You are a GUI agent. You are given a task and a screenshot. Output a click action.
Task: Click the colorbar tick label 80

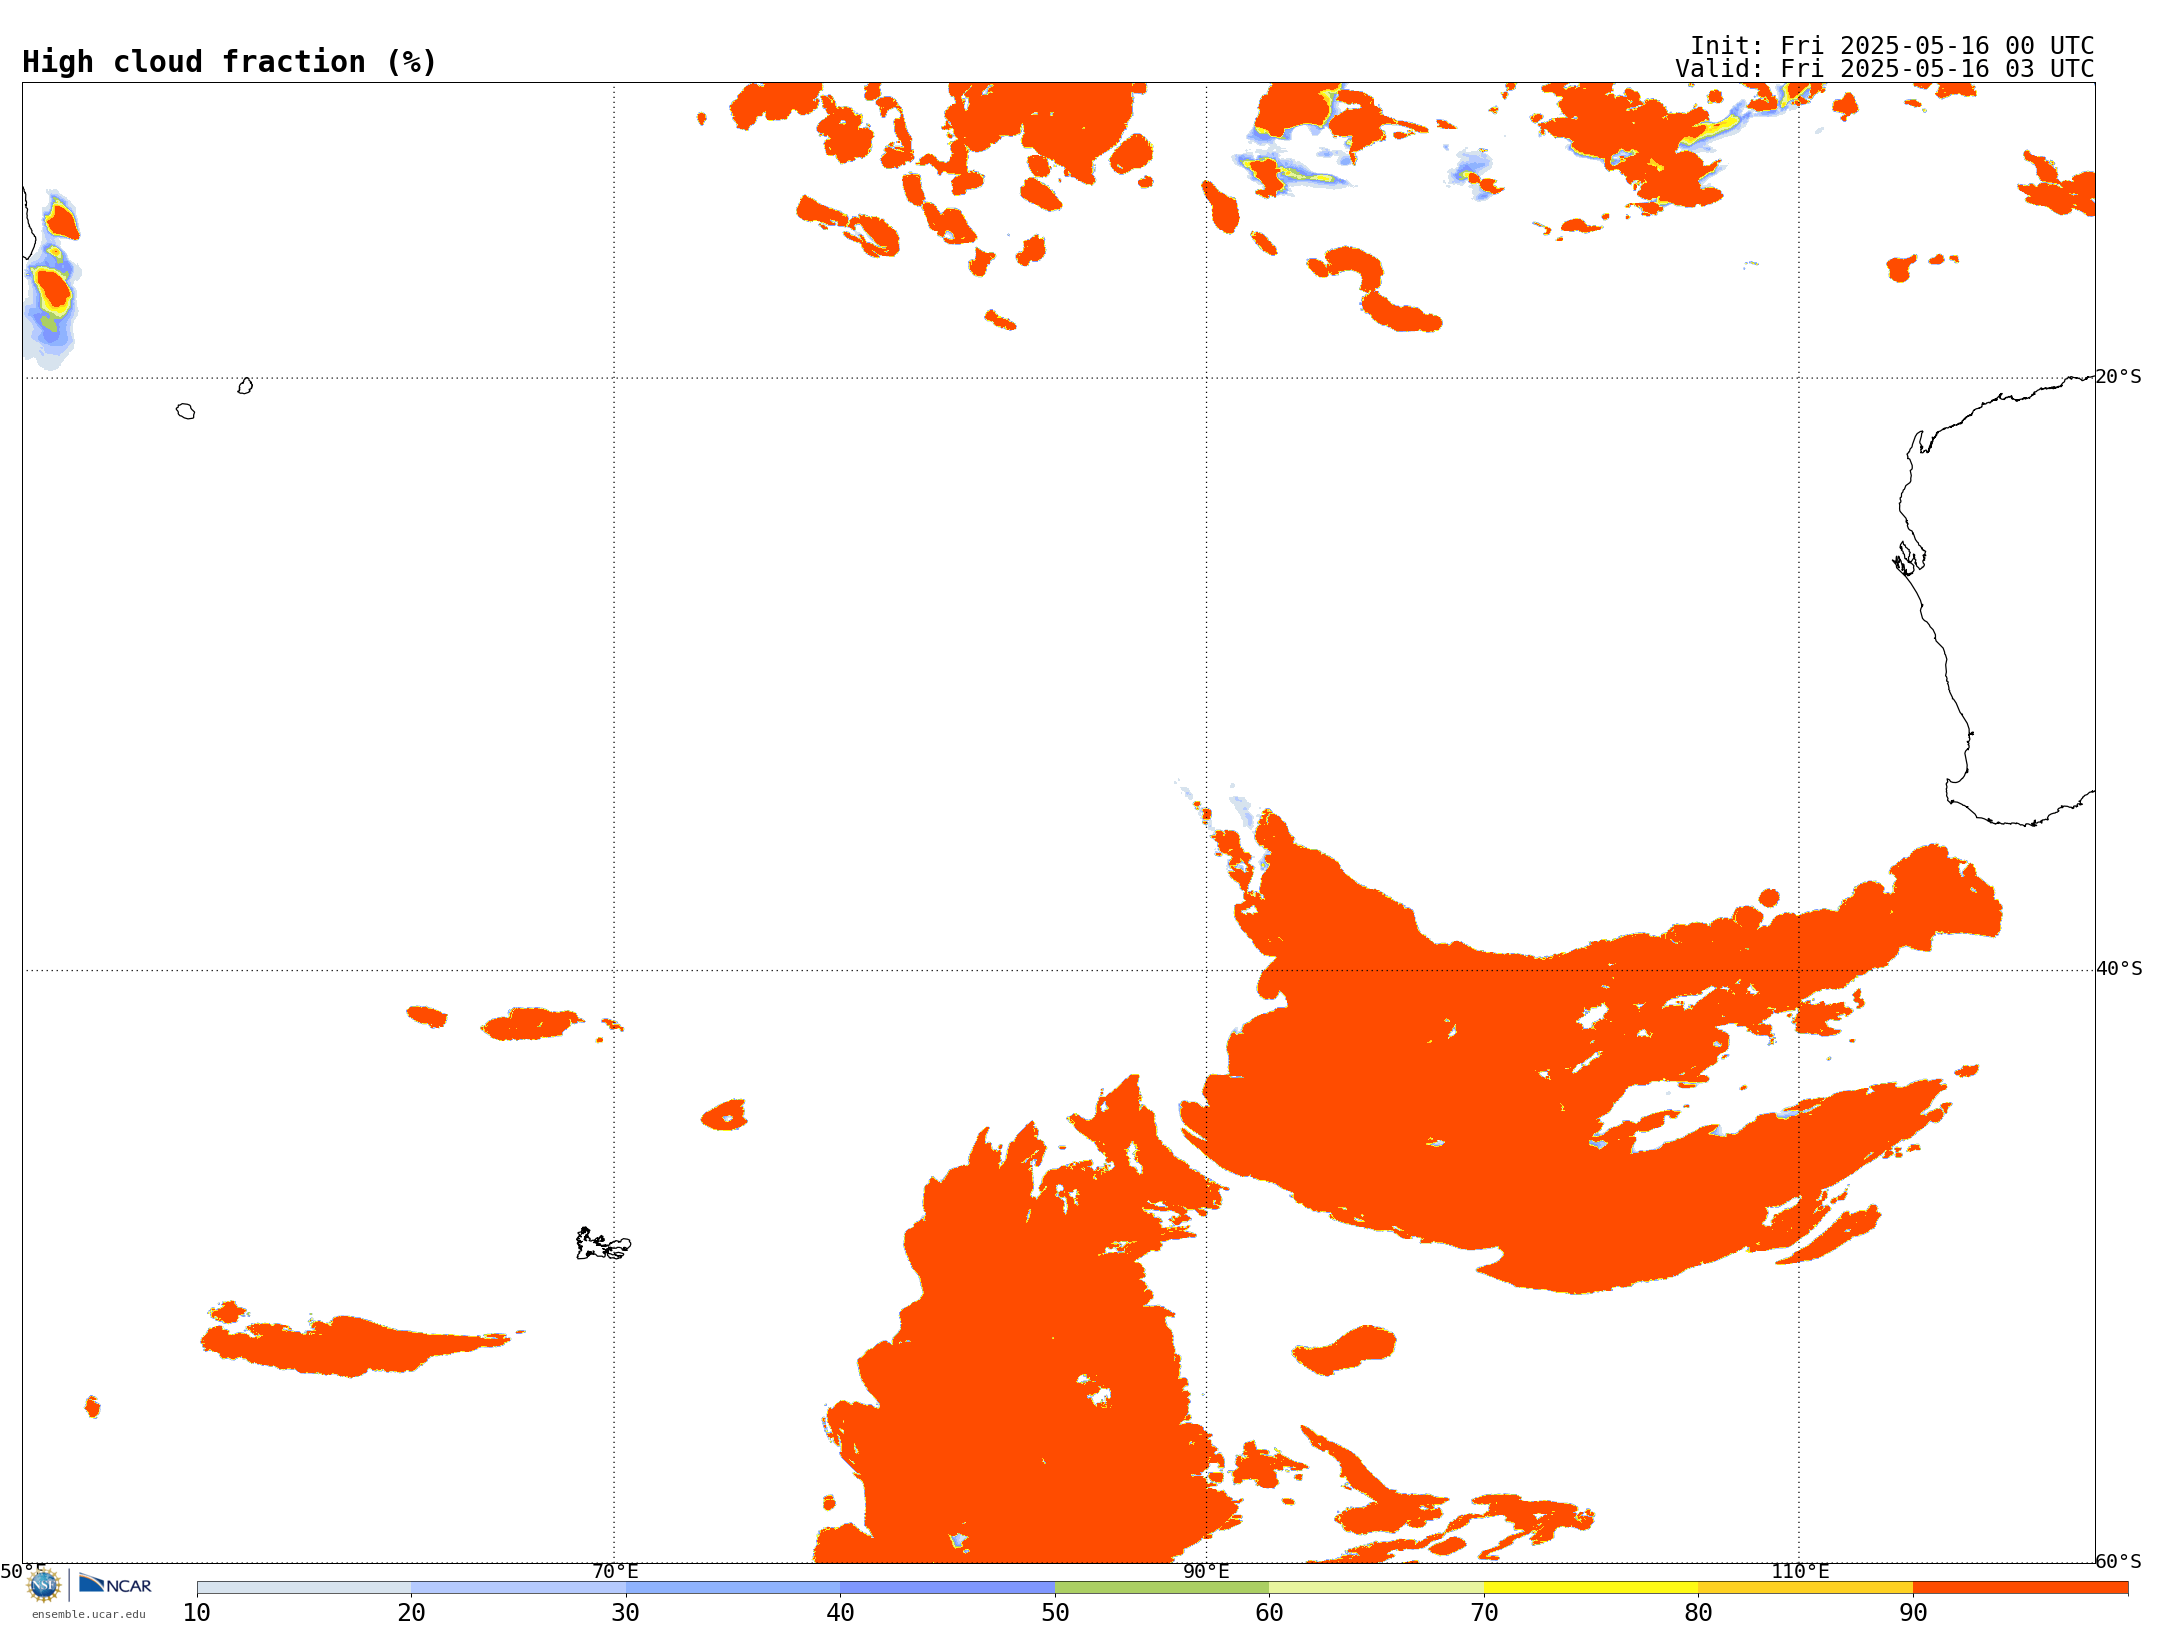tap(1698, 1612)
